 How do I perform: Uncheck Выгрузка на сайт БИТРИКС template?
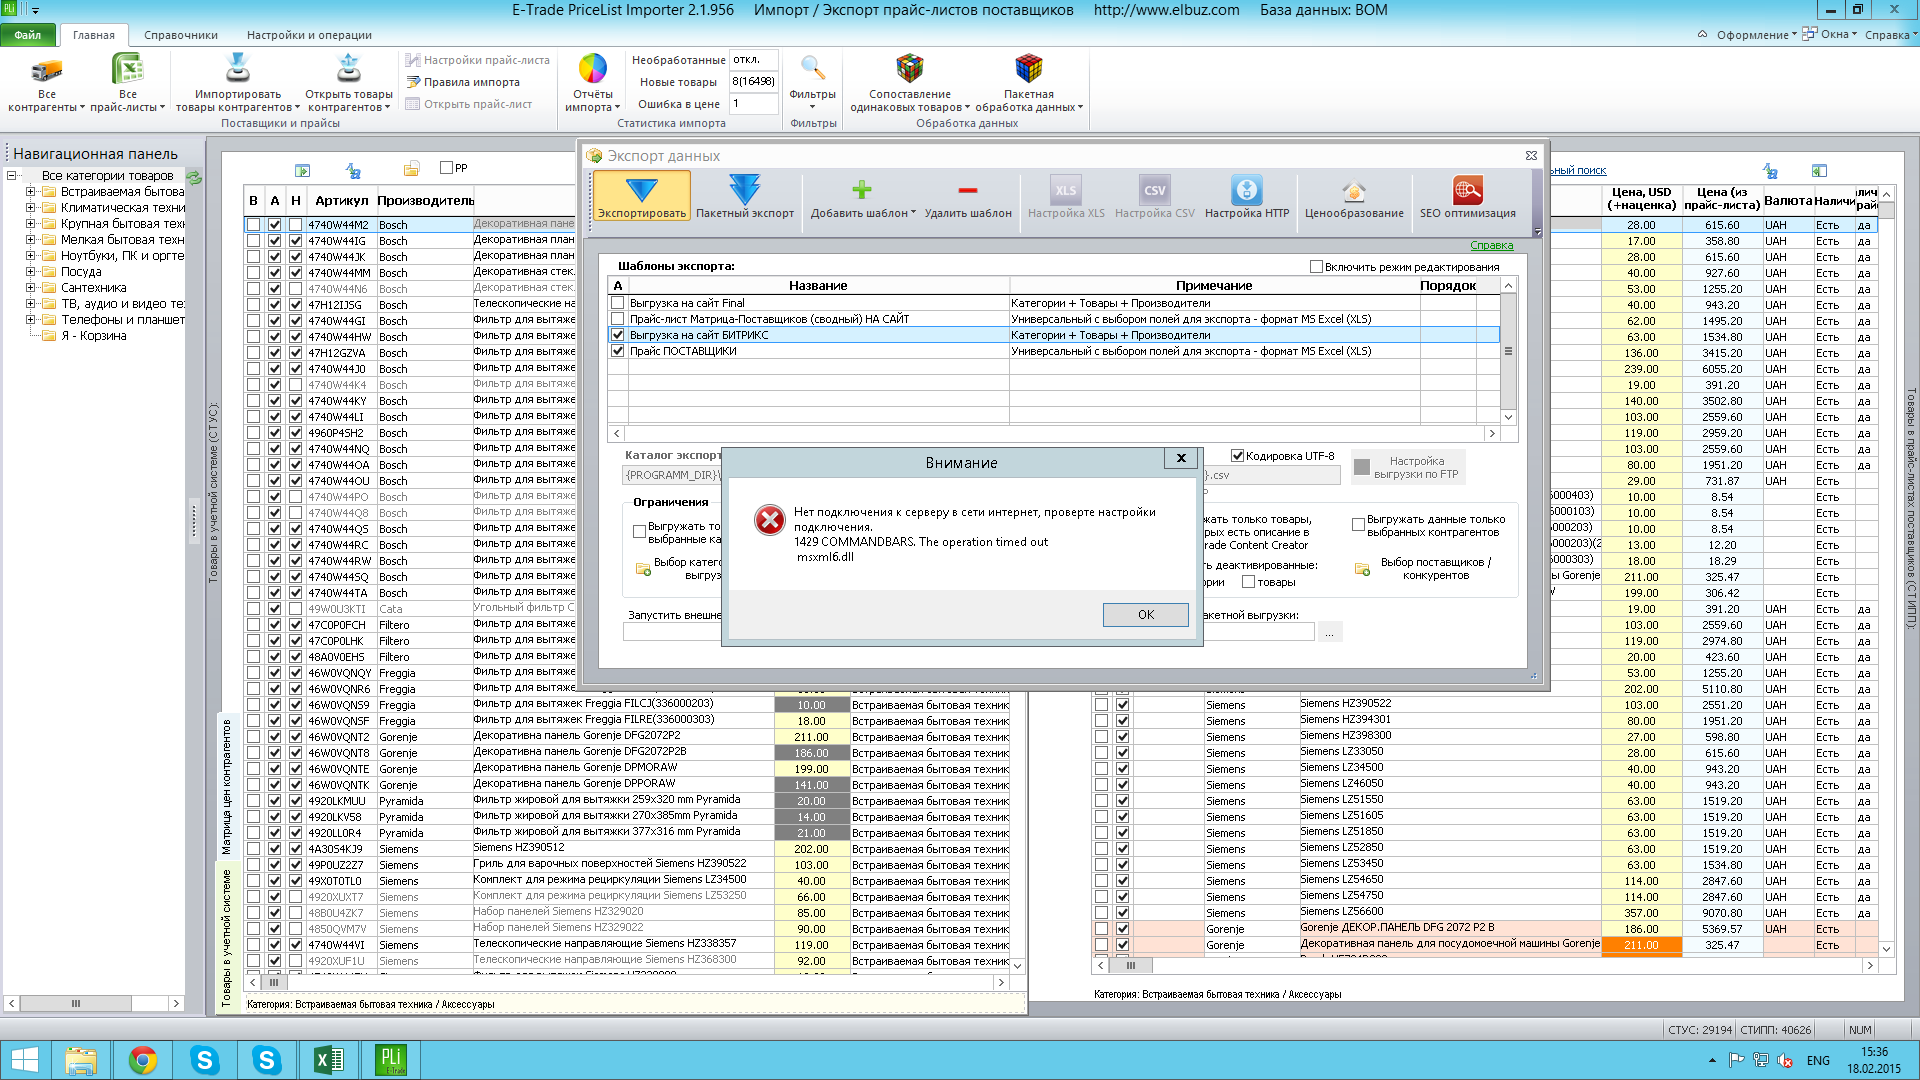coord(618,335)
